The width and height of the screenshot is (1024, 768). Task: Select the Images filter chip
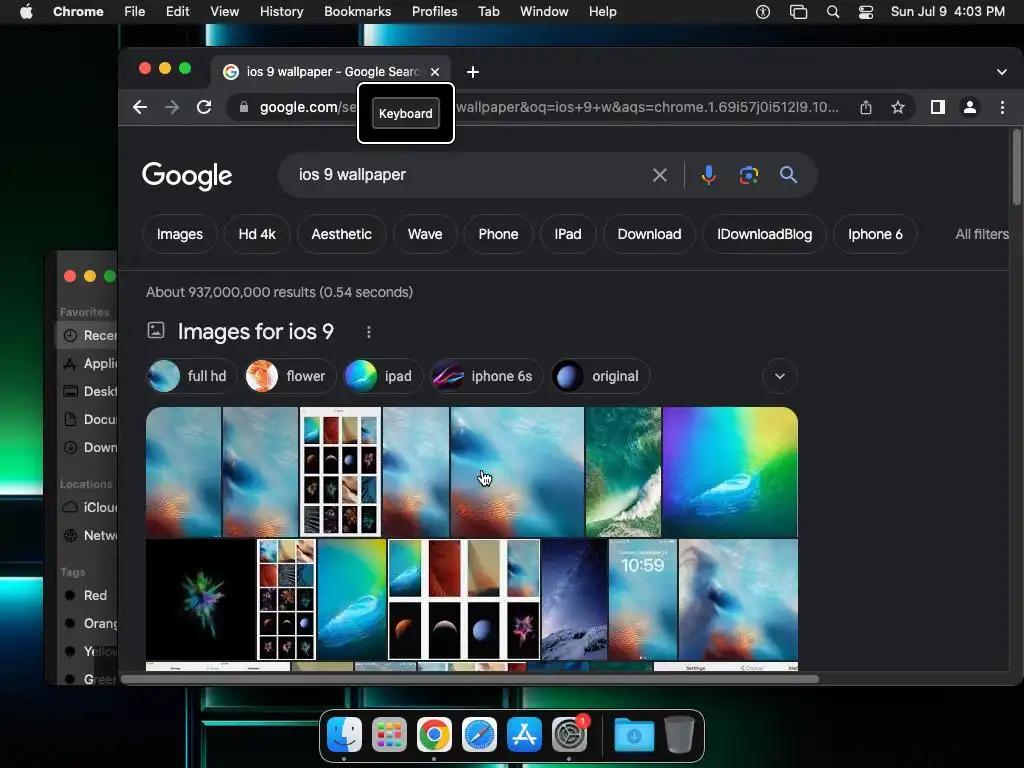click(x=180, y=234)
